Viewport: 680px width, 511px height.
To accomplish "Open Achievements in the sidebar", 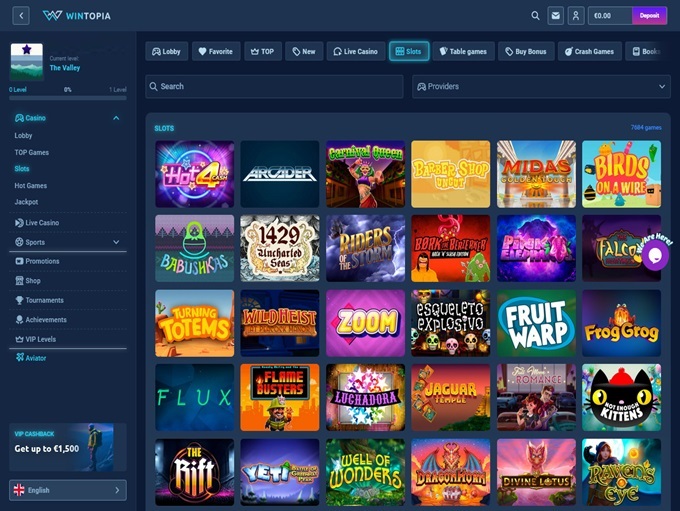I will [45, 320].
